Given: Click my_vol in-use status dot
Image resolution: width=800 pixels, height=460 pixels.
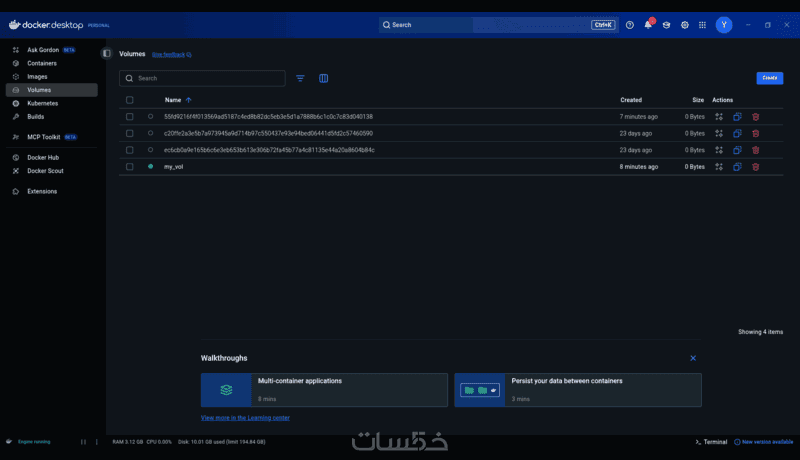Looking at the screenshot, I should [x=151, y=166].
